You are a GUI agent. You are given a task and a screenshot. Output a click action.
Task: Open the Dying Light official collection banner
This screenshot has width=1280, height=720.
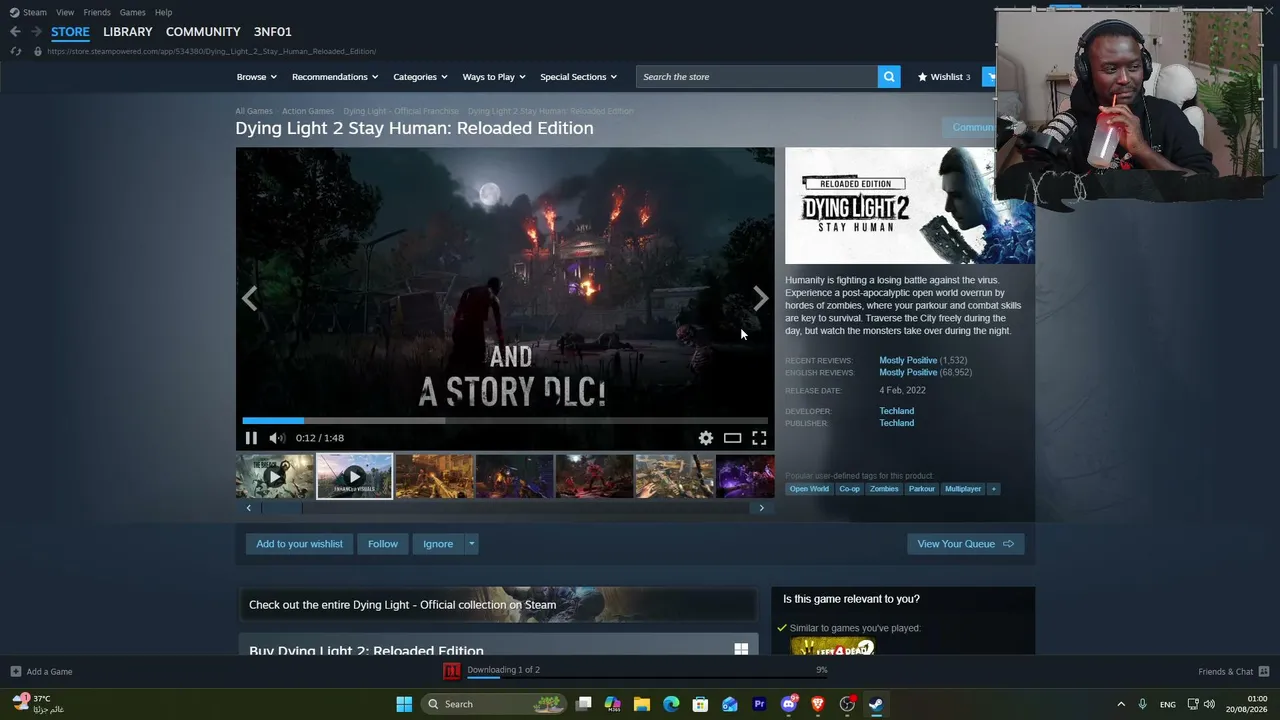497,605
